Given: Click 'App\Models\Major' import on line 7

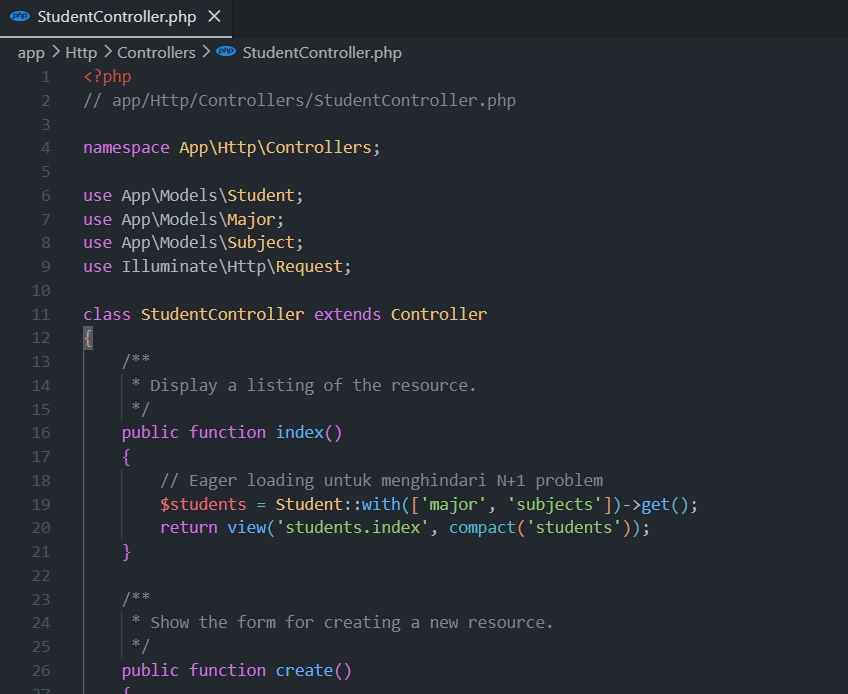Looking at the screenshot, I should click(x=198, y=220).
